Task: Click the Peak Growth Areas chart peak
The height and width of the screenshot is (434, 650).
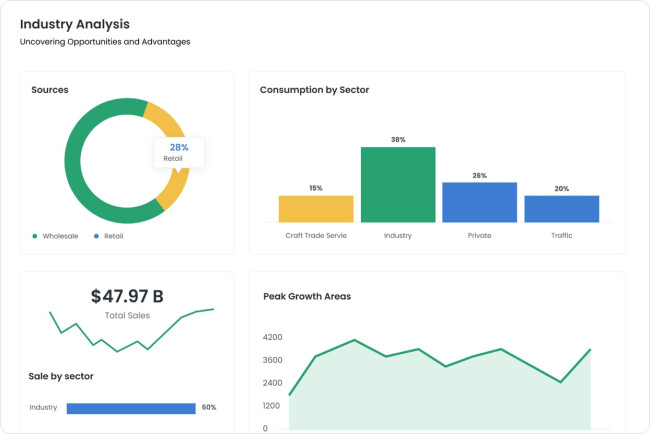Action: 354,340
